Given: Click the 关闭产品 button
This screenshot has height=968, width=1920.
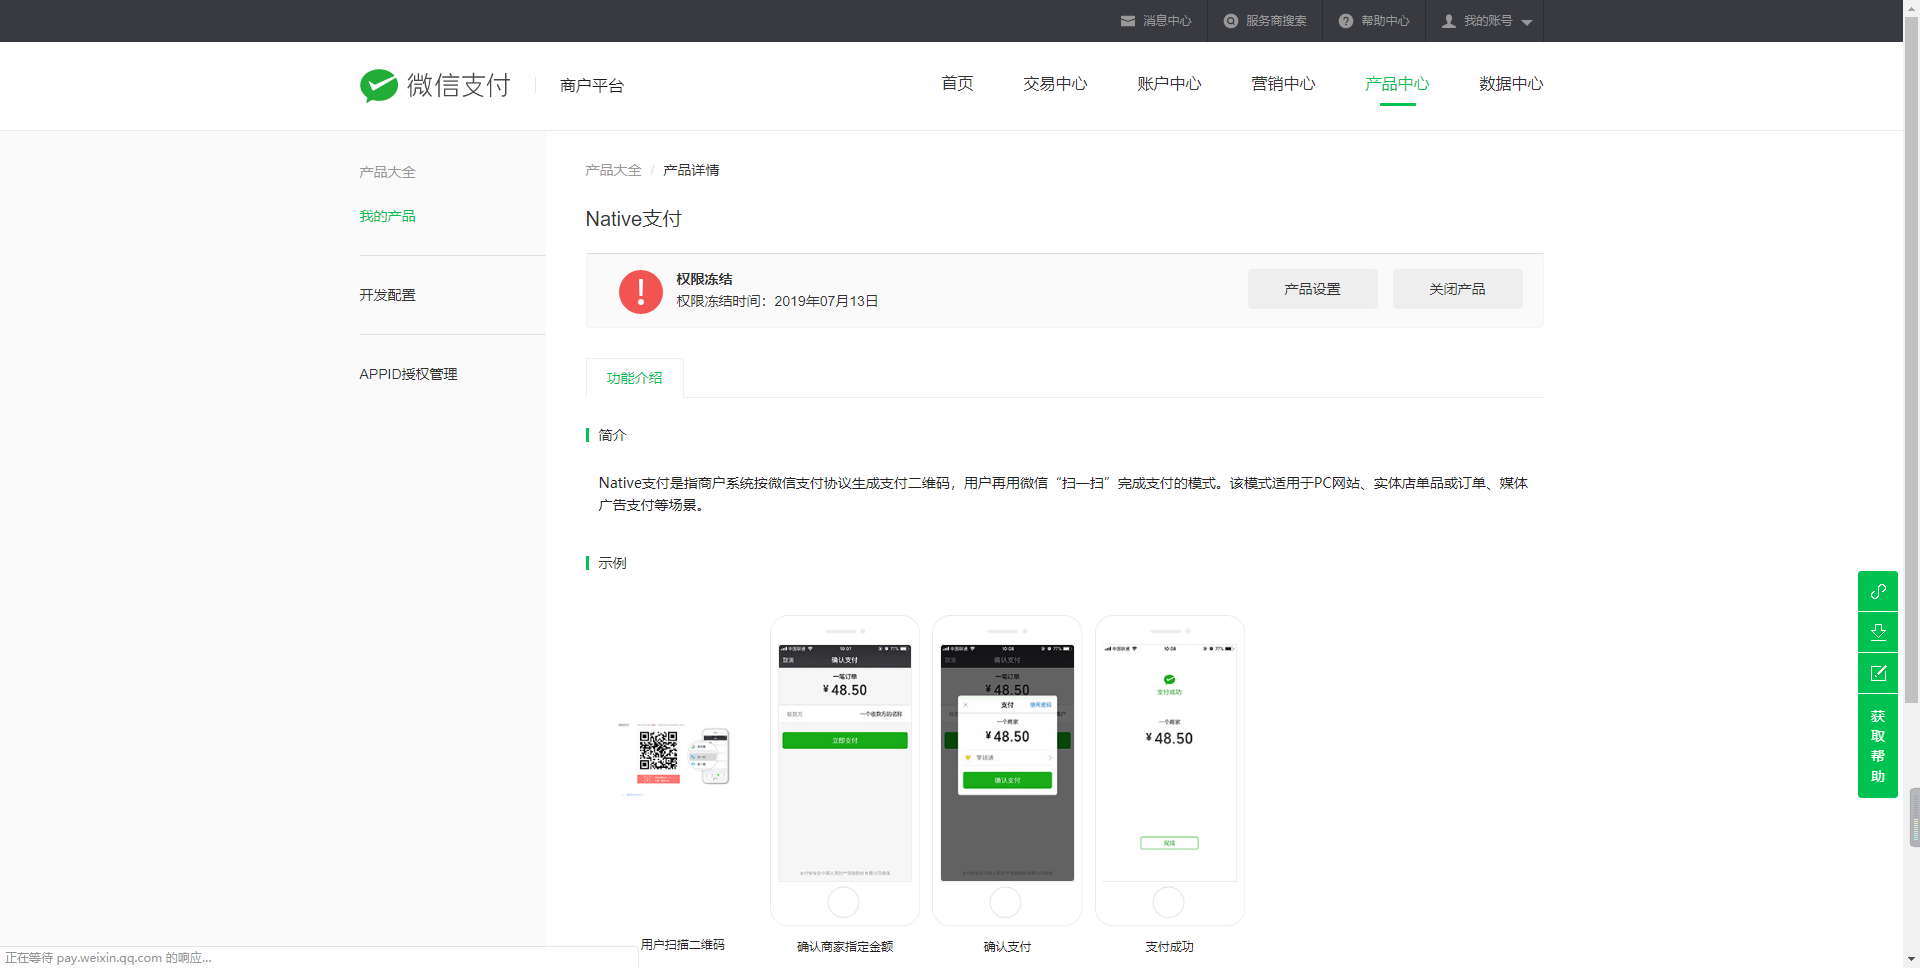Looking at the screenshot, I should [1457, 289].
